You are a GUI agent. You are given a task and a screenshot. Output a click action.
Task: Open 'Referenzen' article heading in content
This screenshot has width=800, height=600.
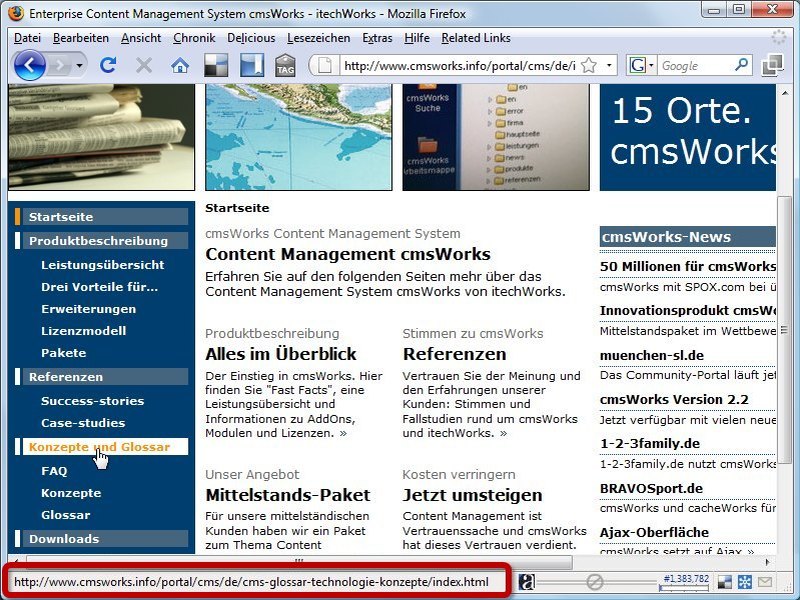[454, 354]
